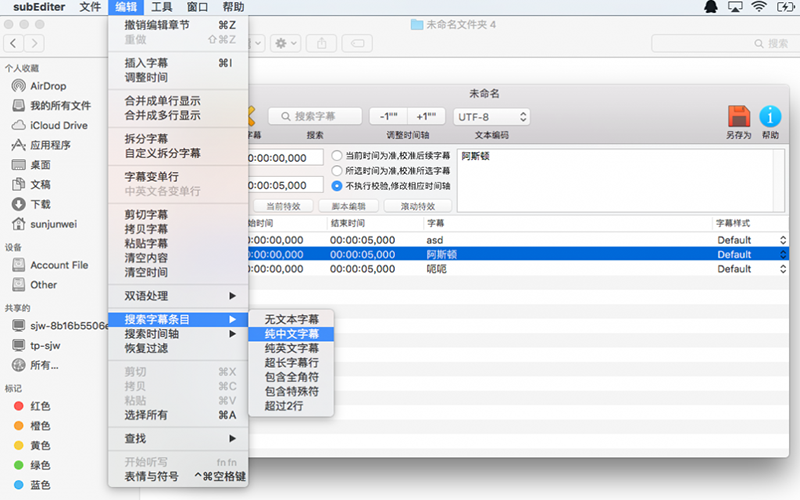Select orange tag 橙色
Image resolution: width=800 pixels, height=500 pixels.
coord(32,426)
